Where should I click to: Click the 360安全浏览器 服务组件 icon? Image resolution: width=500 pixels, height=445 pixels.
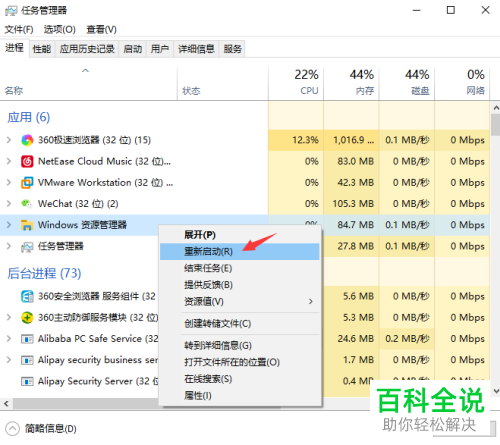[27, 296]
